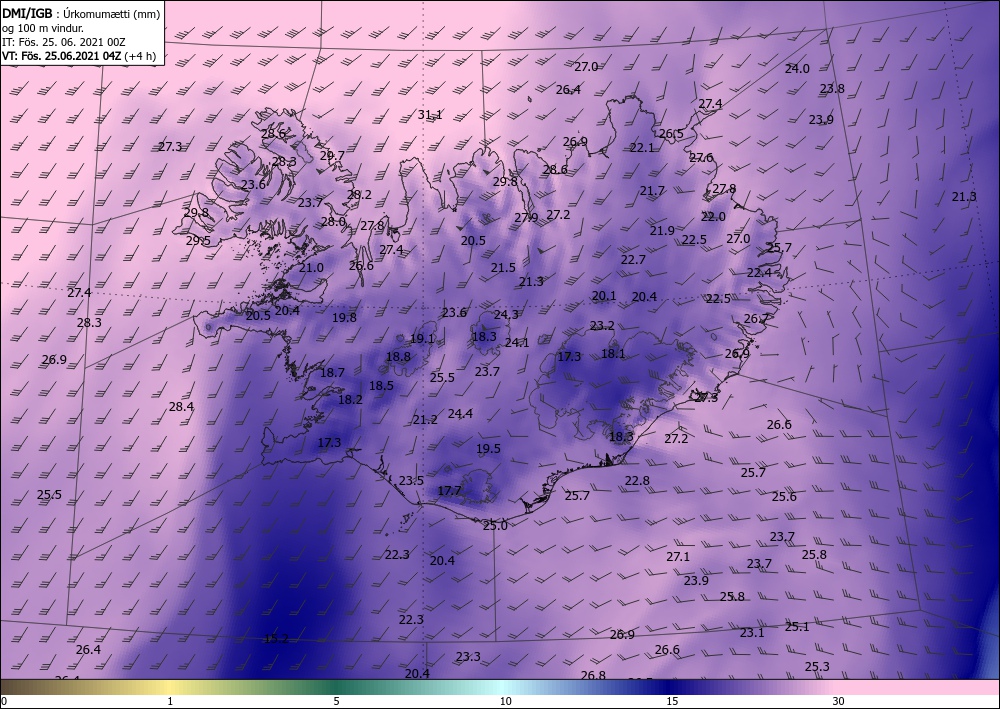The image size is (1000, 709).
Task: Click the 22.0 value on the map
Action: tap(713, 217)
